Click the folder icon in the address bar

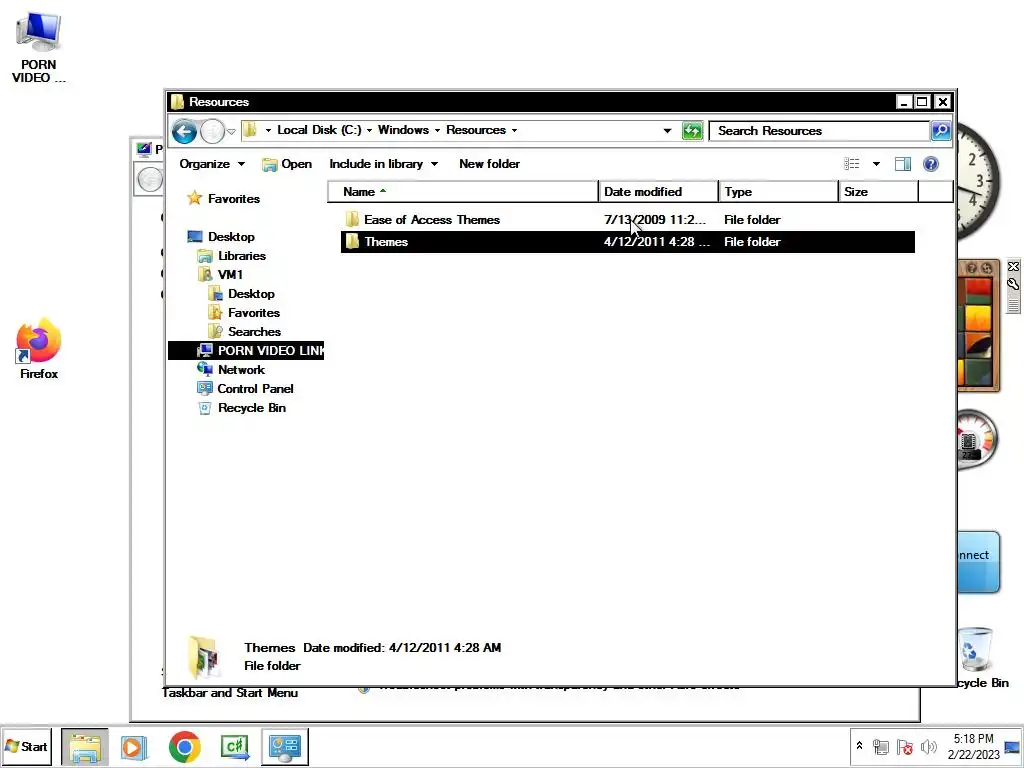250,130
